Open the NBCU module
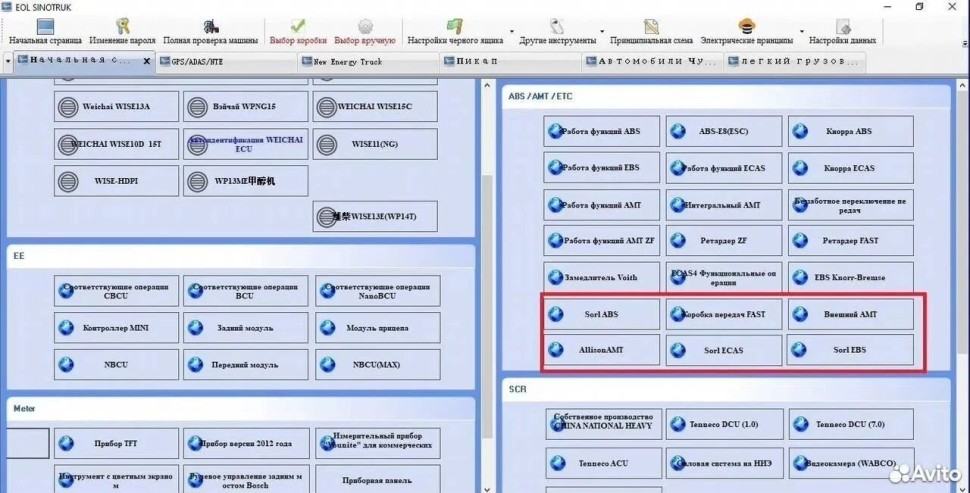970x493 pixels. pyautogui.click(x=116, y=365)
